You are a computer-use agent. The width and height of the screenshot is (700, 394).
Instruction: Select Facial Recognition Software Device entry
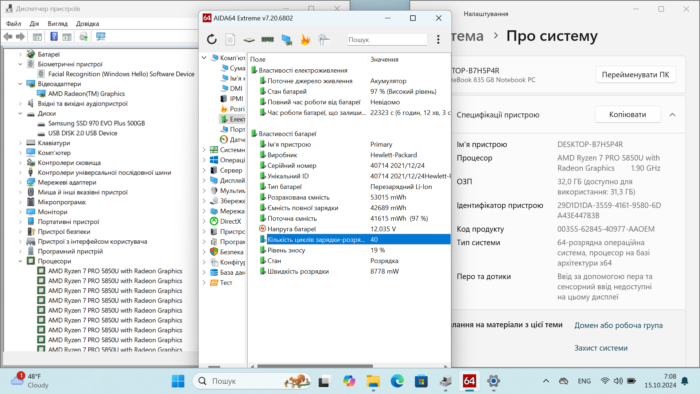pyautogui.click(x=121, y=74)
